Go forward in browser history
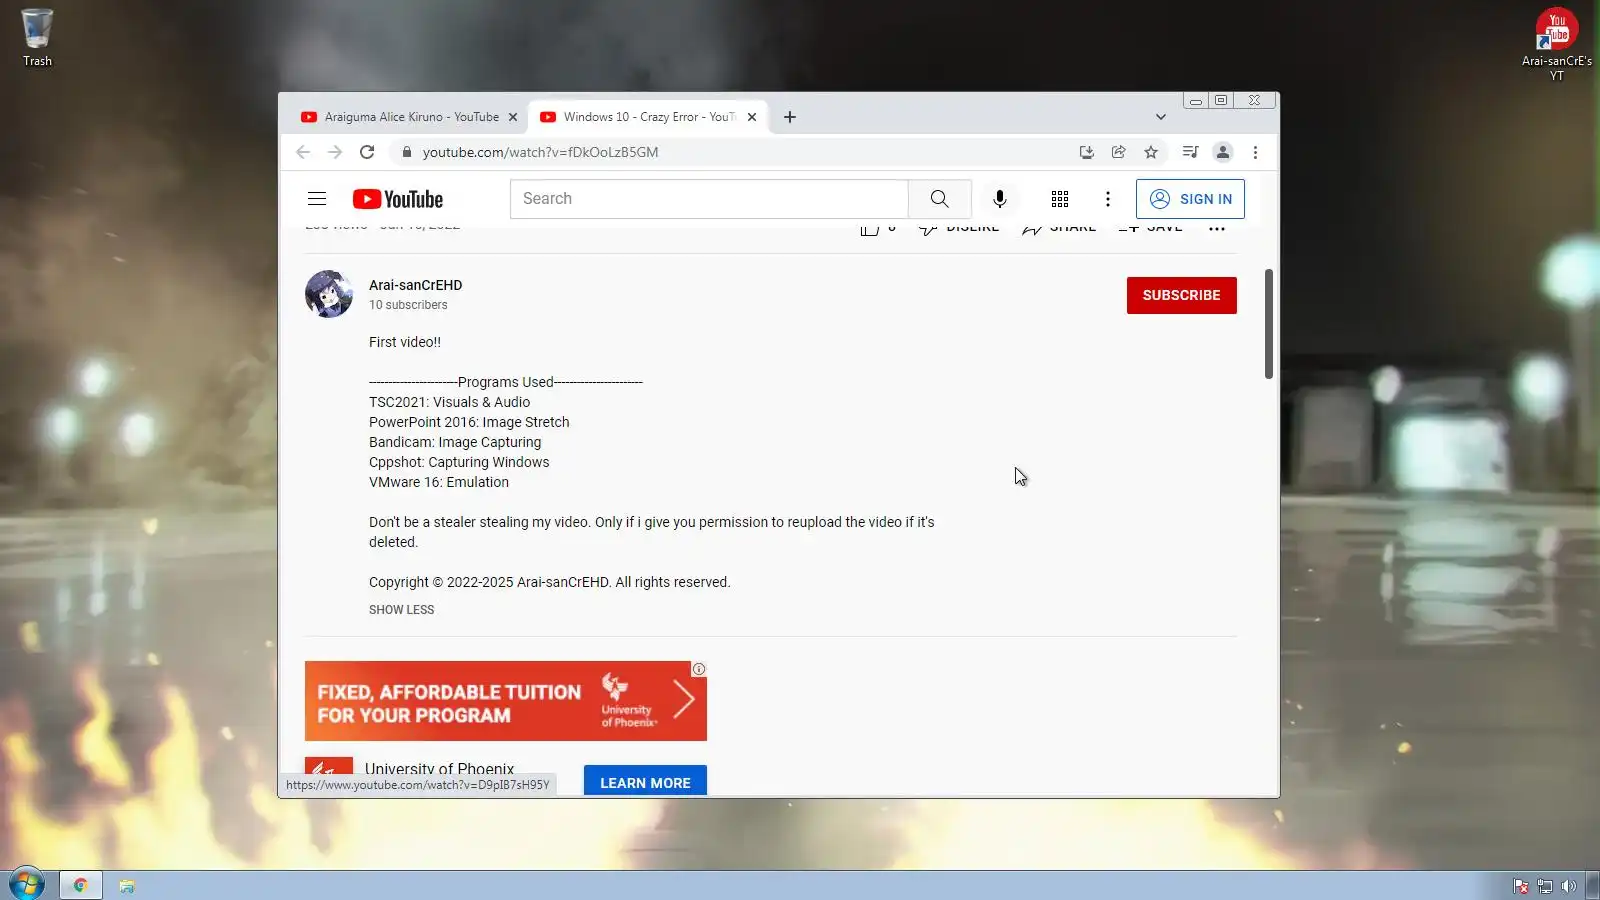This screenshot has width=1600, height=900. [335, 152]
